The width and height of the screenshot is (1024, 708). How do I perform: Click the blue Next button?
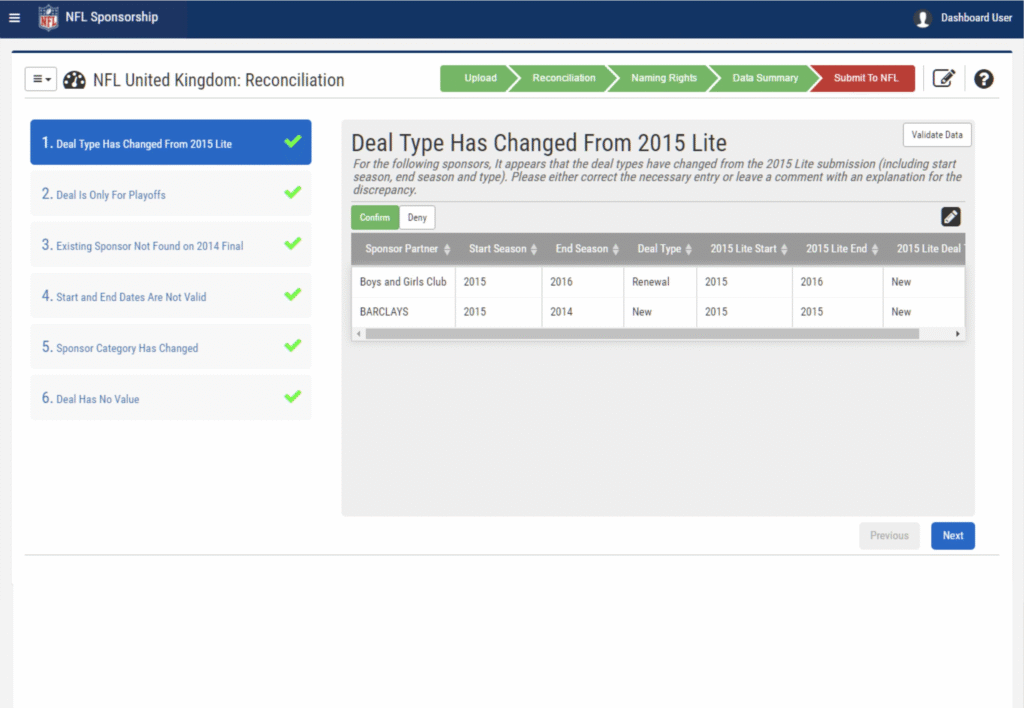952,536
